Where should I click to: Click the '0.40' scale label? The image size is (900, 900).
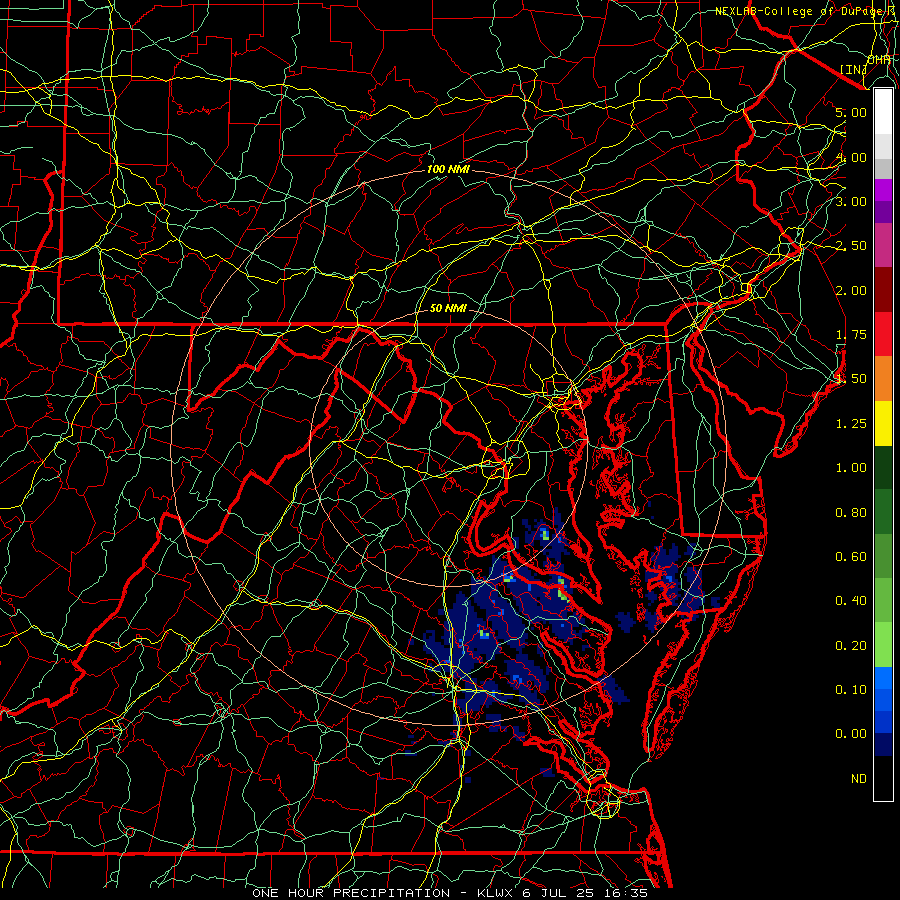pyautogui.click(x=851, y=601)
